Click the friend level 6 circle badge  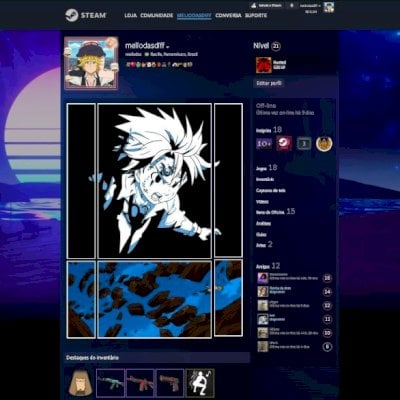click(327, 347)
